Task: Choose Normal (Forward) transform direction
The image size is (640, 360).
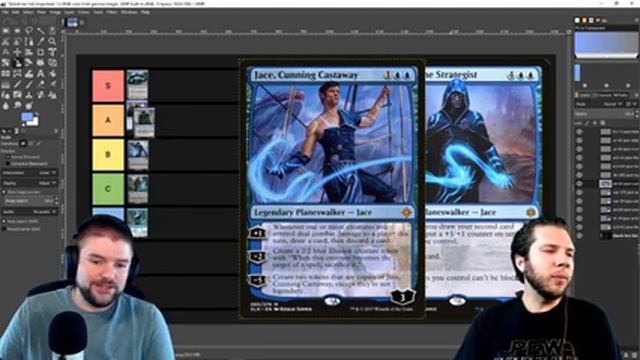Action: coord(23,157)
